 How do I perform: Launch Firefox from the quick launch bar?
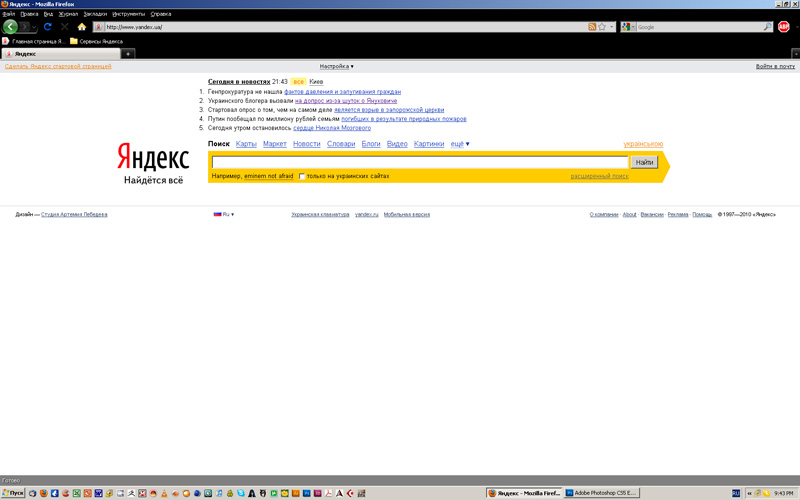(44, 493)
